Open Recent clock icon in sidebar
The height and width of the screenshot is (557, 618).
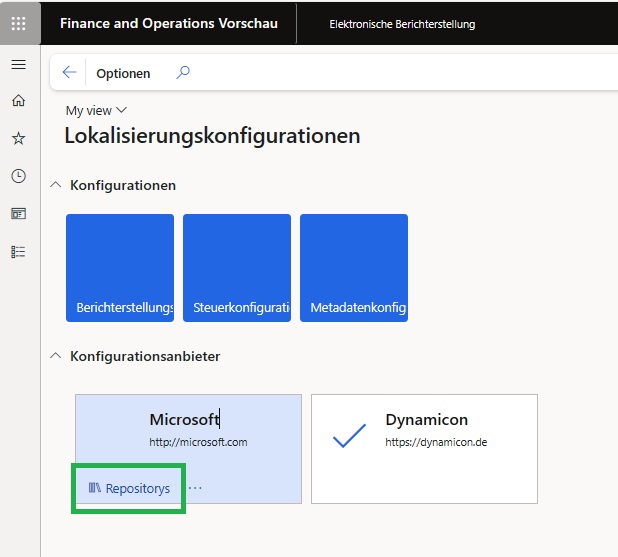[x=18, y=176]
